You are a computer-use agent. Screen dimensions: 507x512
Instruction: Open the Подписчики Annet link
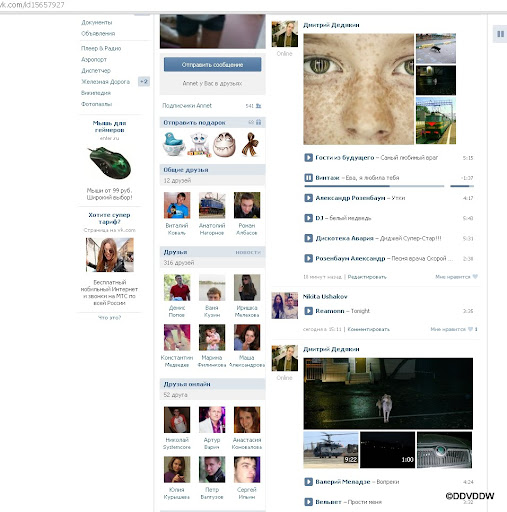coord(187,106)
